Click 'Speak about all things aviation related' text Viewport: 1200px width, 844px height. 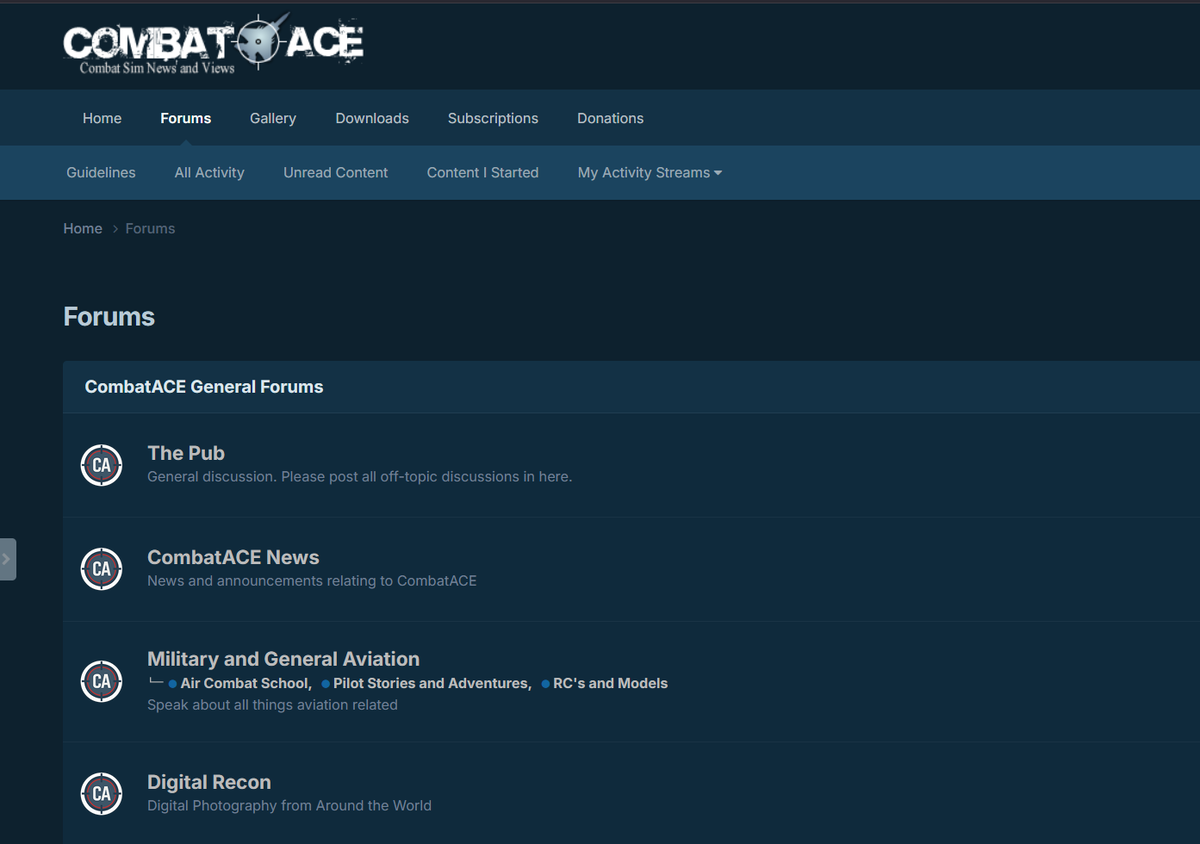point(272,705)
